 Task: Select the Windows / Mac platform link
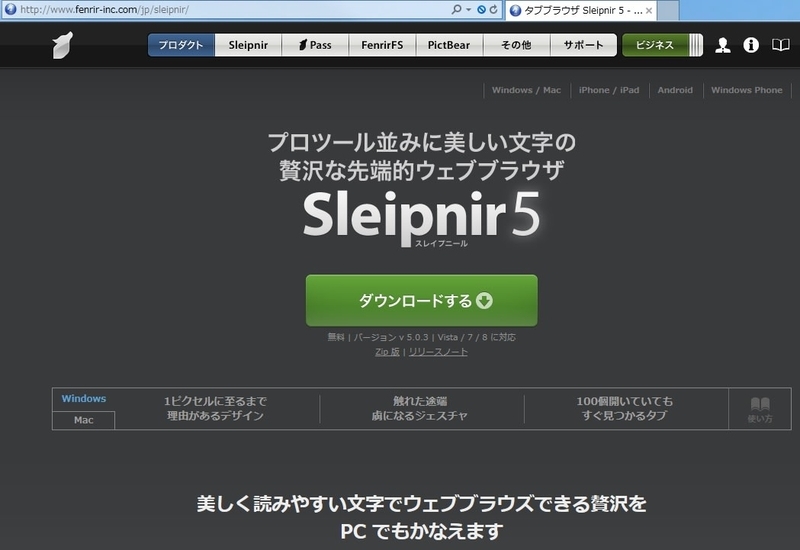click(x=526, y=90)
